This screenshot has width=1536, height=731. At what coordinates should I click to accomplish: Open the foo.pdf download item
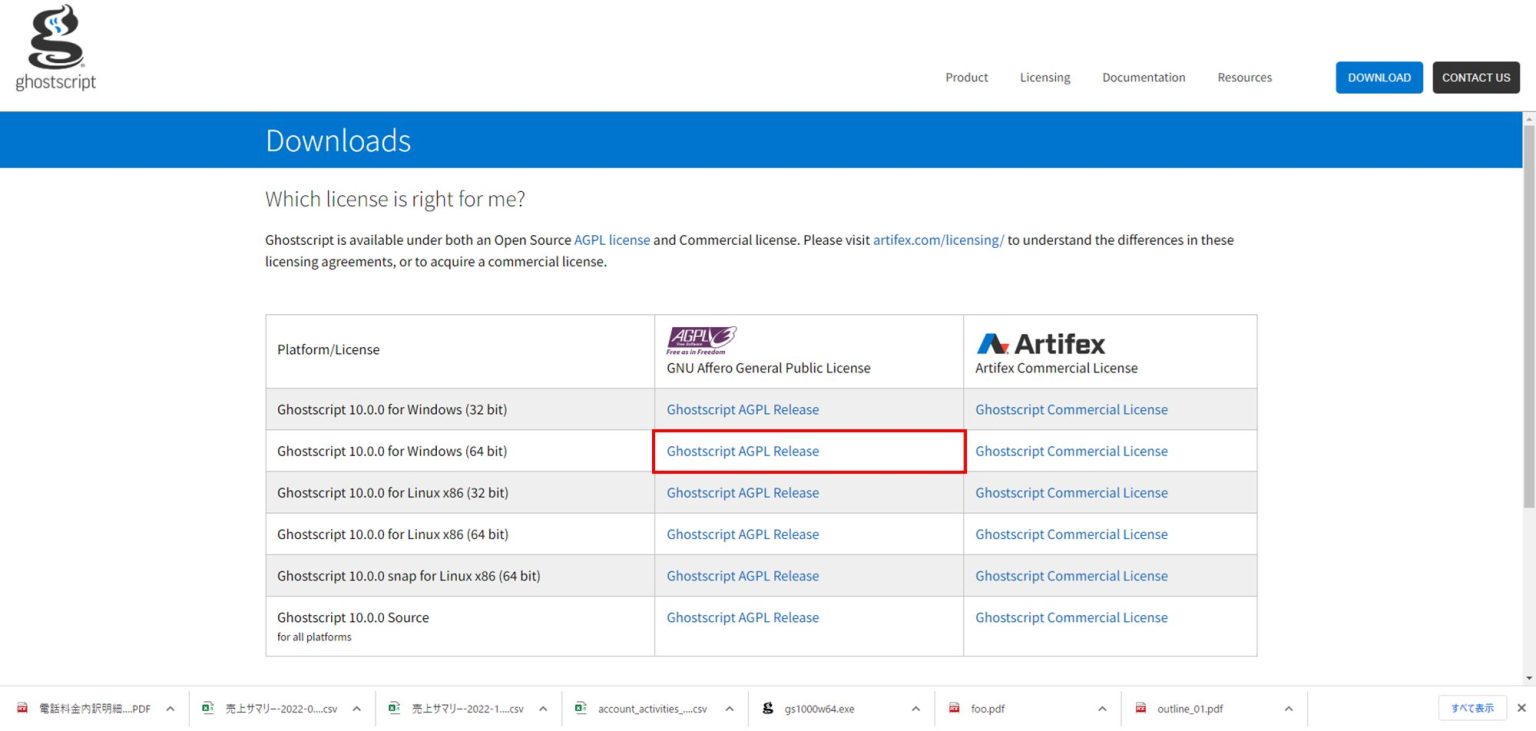coord(987,709)
